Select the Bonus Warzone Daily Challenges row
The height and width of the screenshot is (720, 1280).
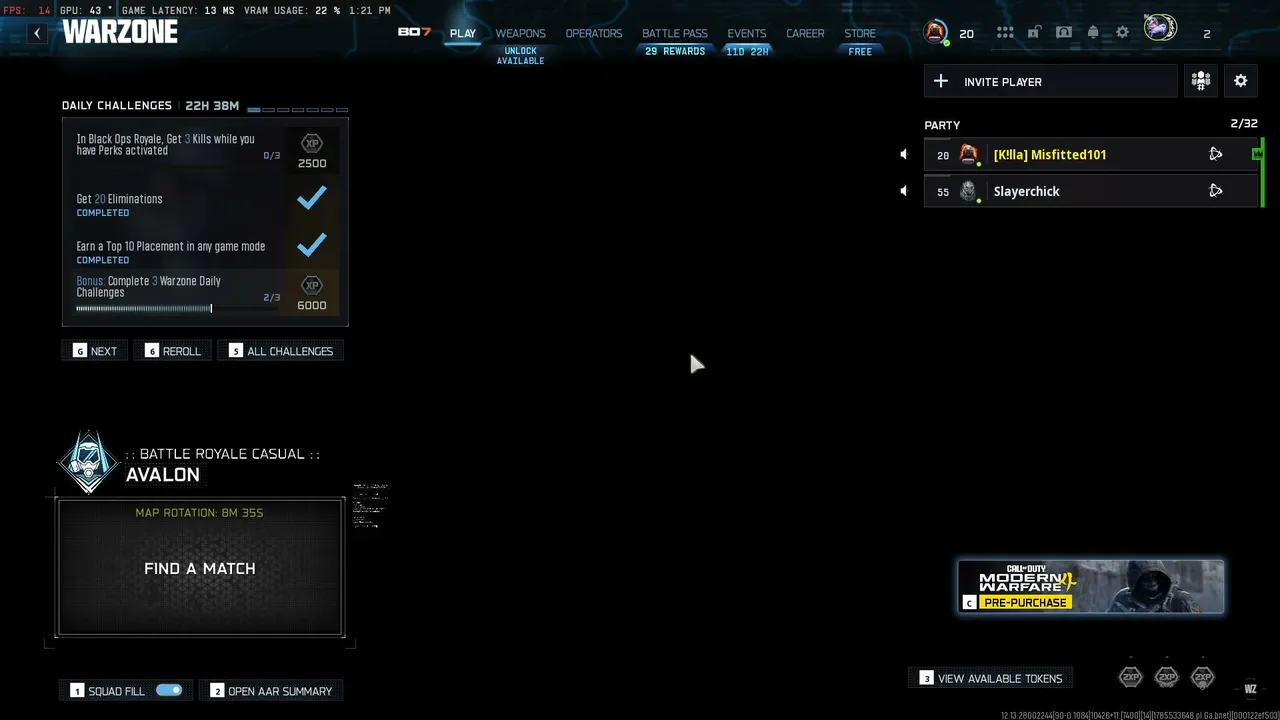pyautogui.click(x=205, y=293)
